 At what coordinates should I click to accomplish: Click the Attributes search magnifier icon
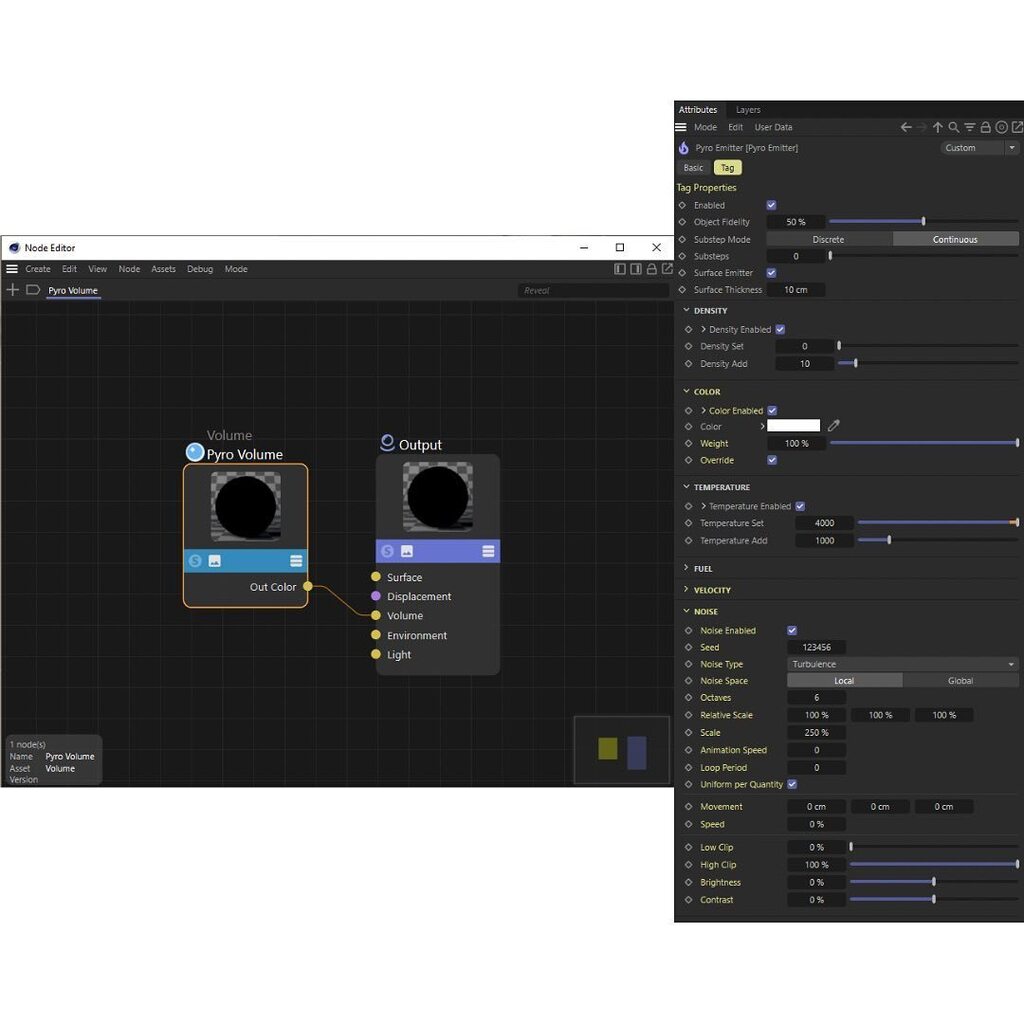(x=953, y=127)
